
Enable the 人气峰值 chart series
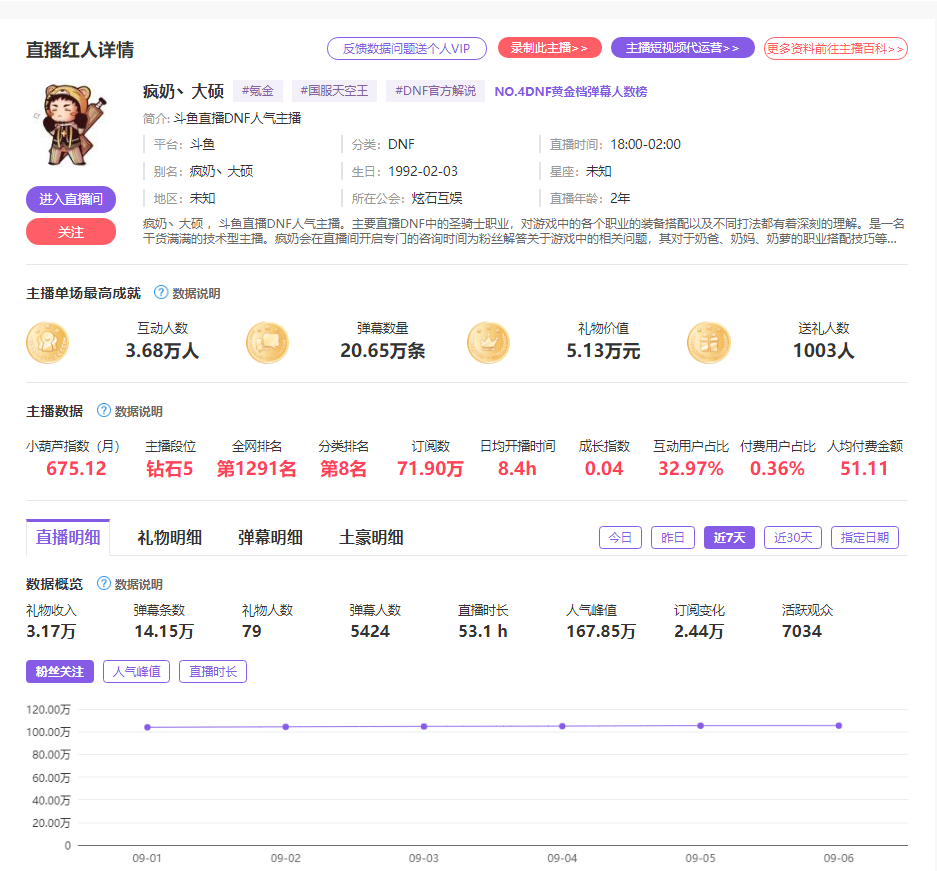coord(135,671)
